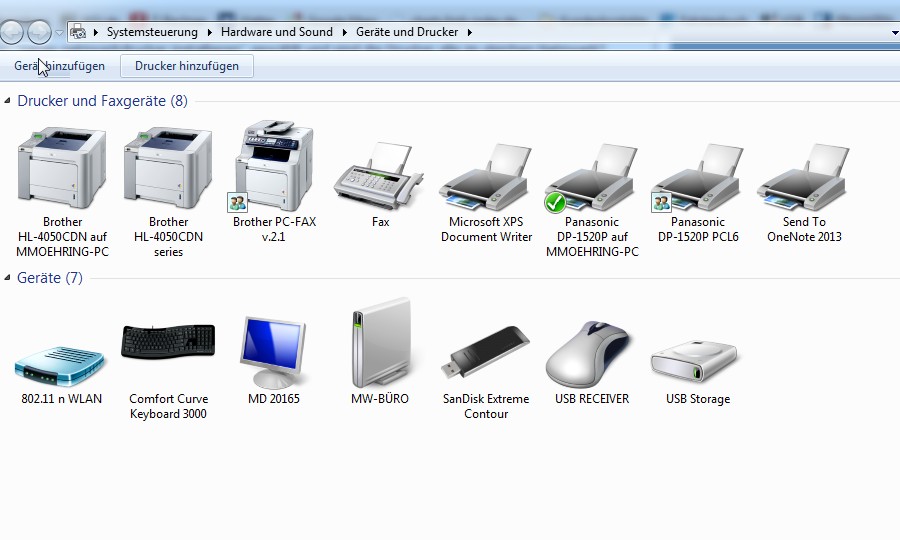
Task: Click the Geräte (7) group header text
Action: 49,278
